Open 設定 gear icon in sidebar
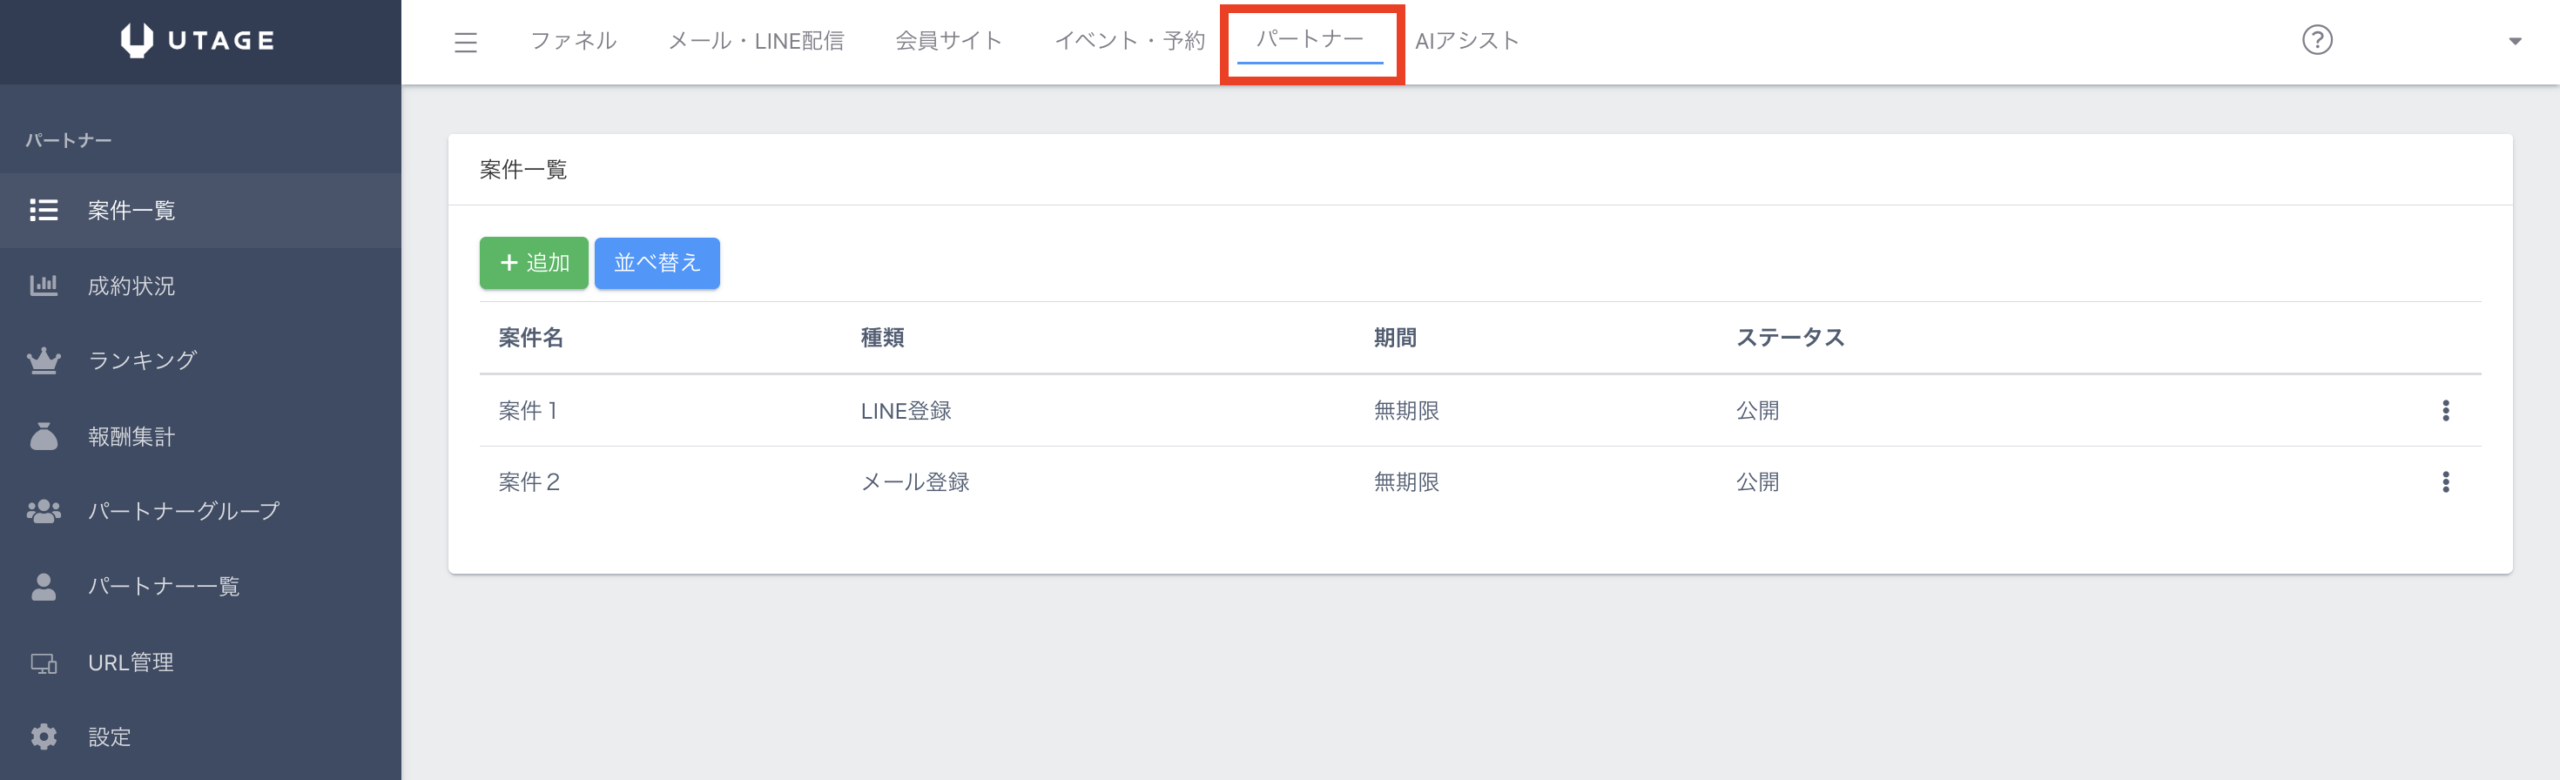This screenshot has height=780, width=2560. (43, 737)
